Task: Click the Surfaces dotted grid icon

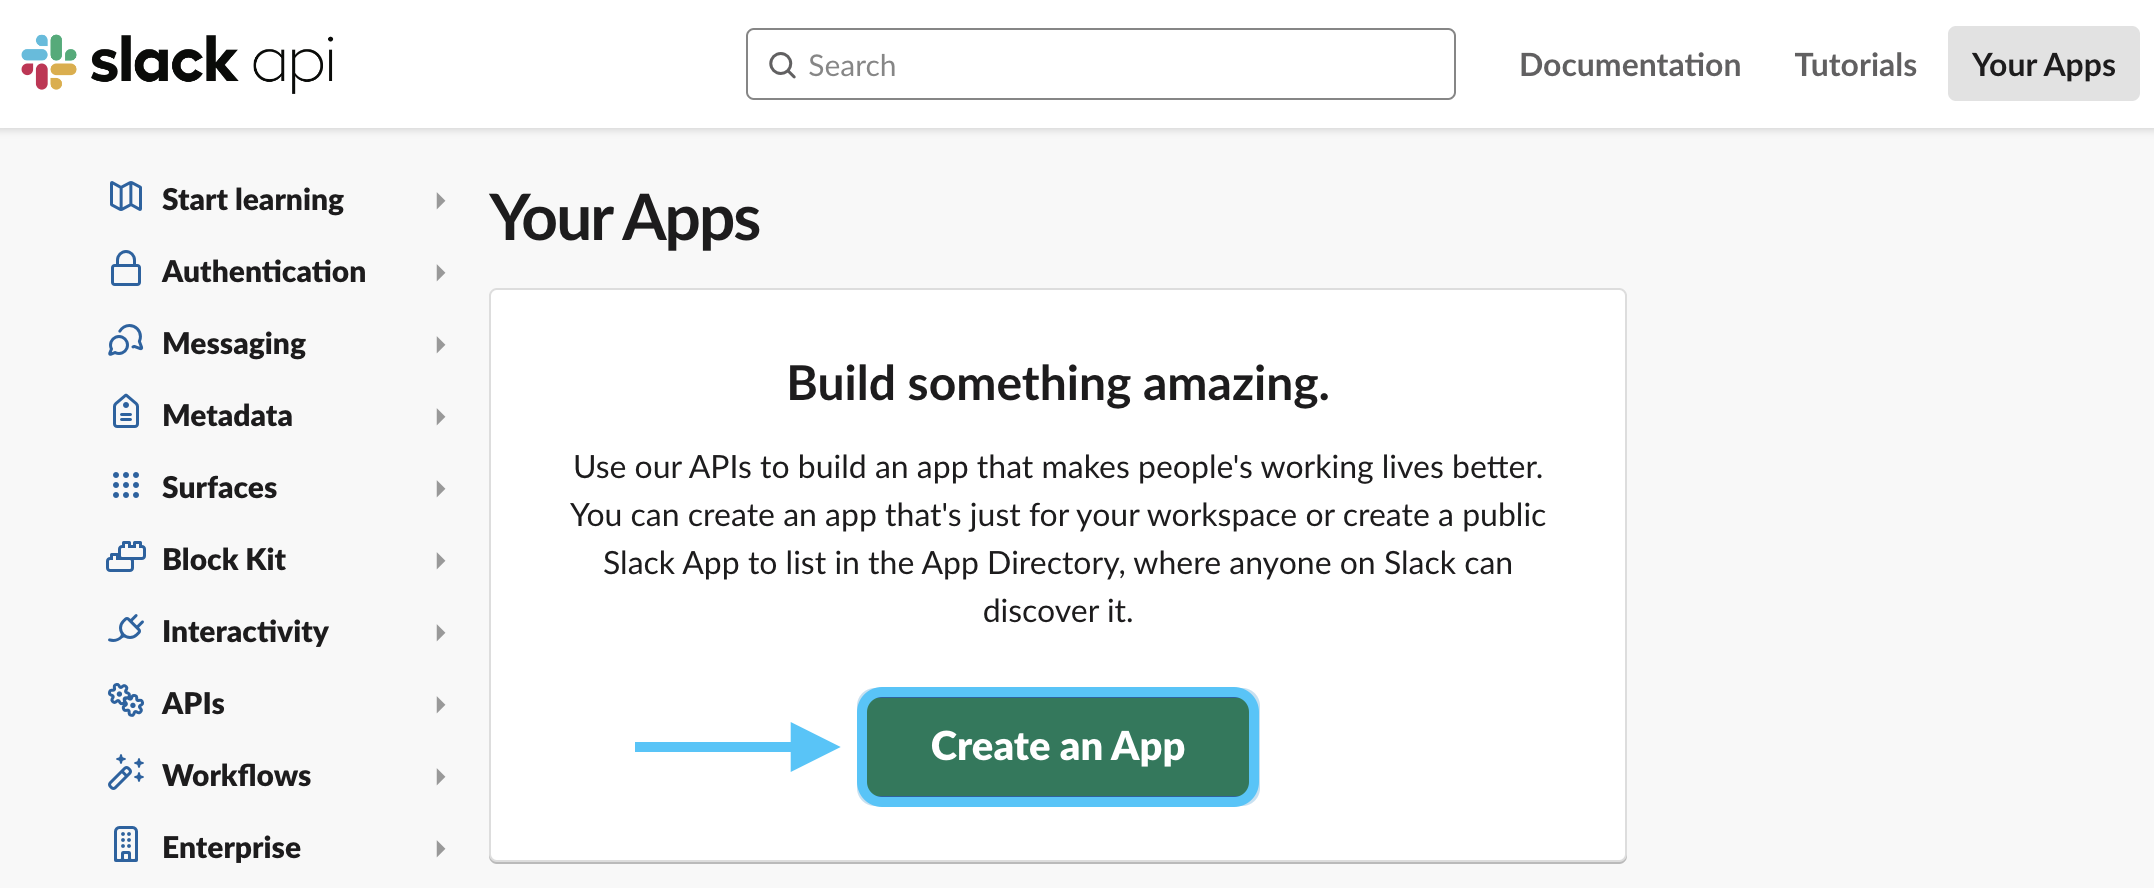Action: pyautogui.click(x=126, y=485)
